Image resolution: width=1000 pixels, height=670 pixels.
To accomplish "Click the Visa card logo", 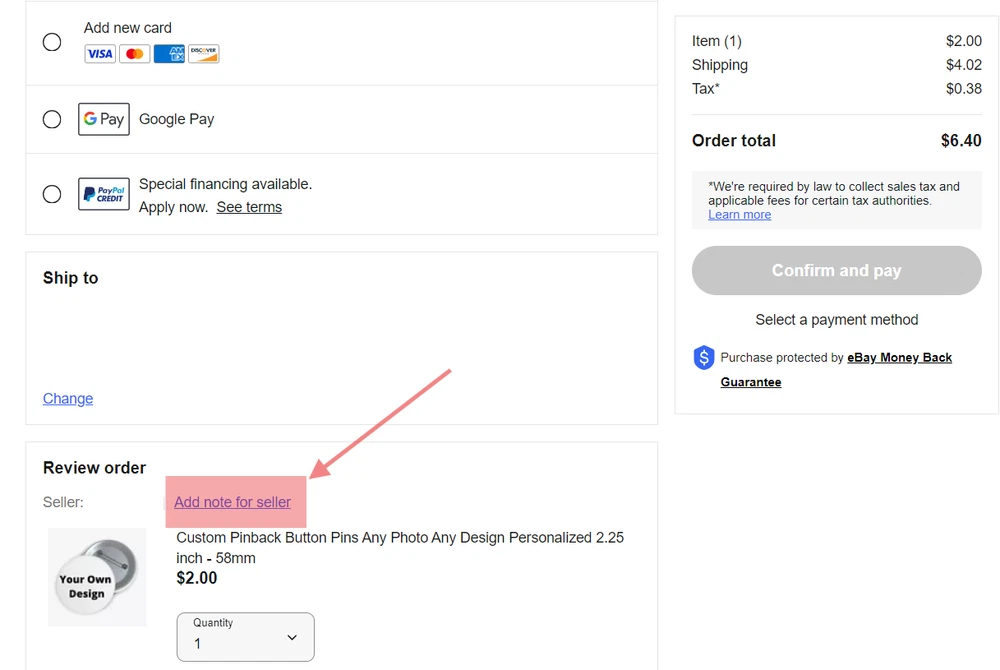I will tap(100, 54).
